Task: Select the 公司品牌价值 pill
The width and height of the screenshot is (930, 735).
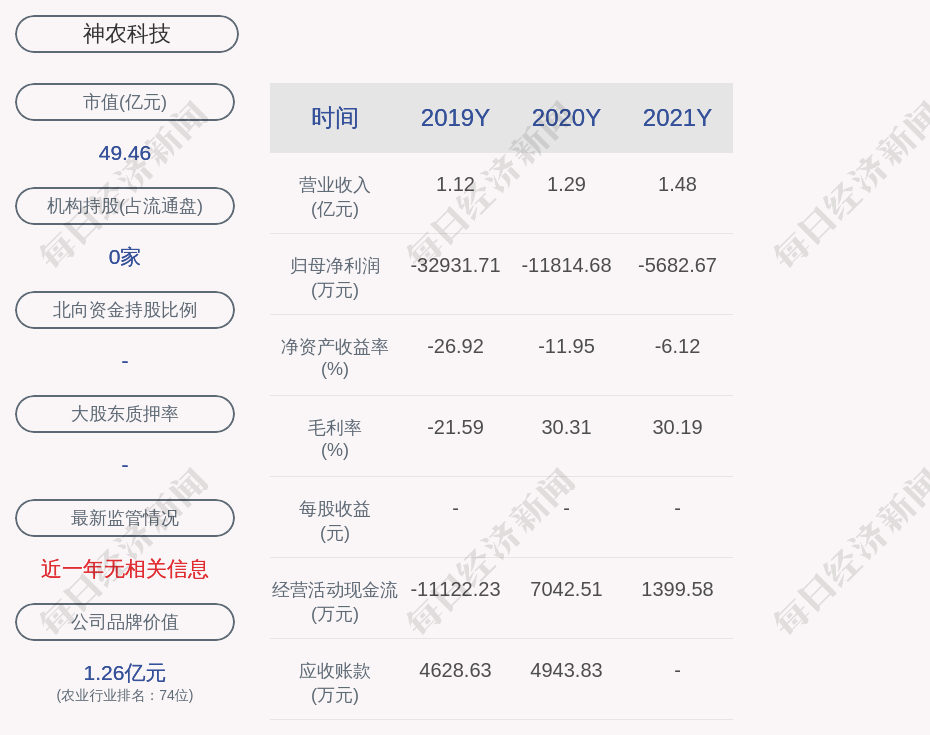Action: click(125, 622)
